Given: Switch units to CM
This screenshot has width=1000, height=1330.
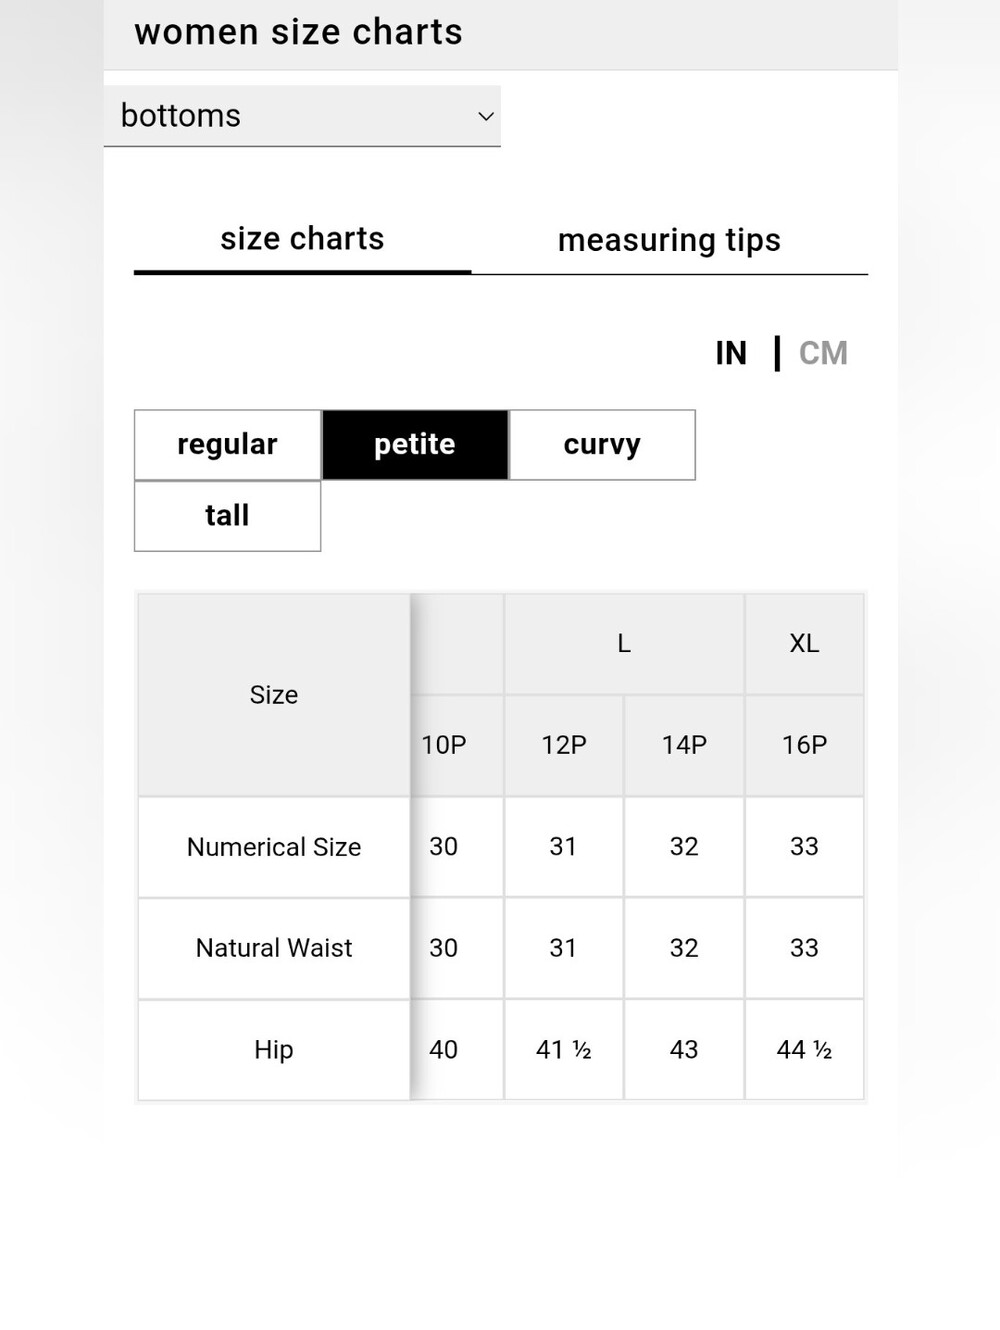Looking at the screenshot, I should [823, 353].
